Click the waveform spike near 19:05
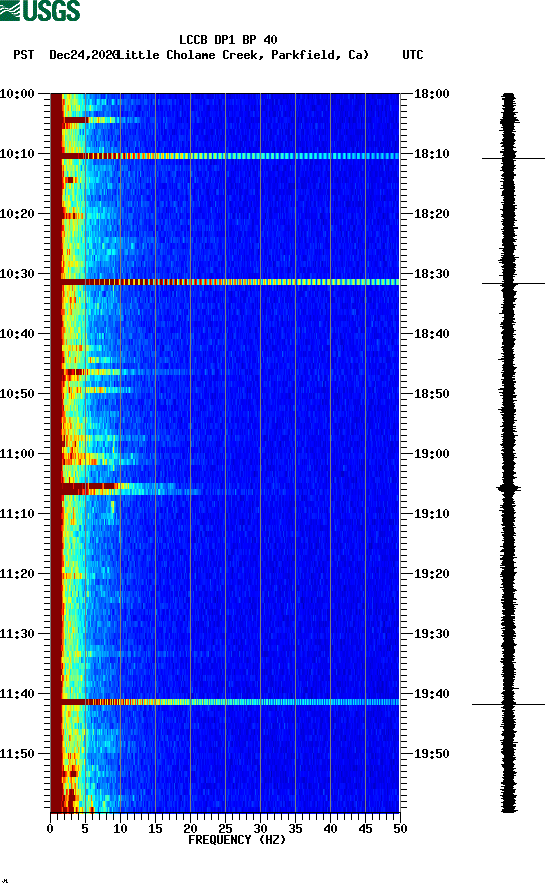Viewport: 552px width, 892px height. [x=509, y=488]
